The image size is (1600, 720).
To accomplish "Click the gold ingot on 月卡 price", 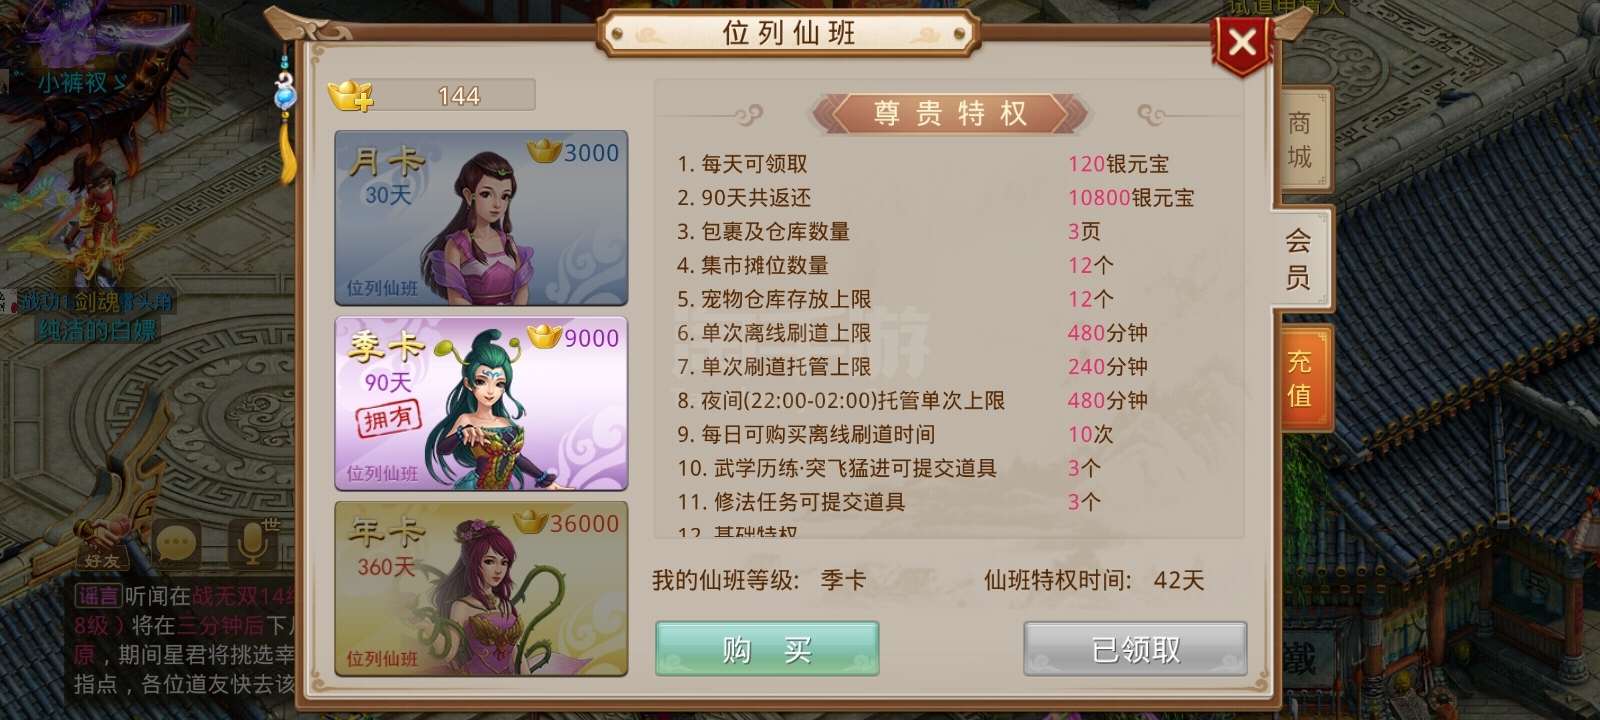I will pyautogui.click(x=544, y=151).
